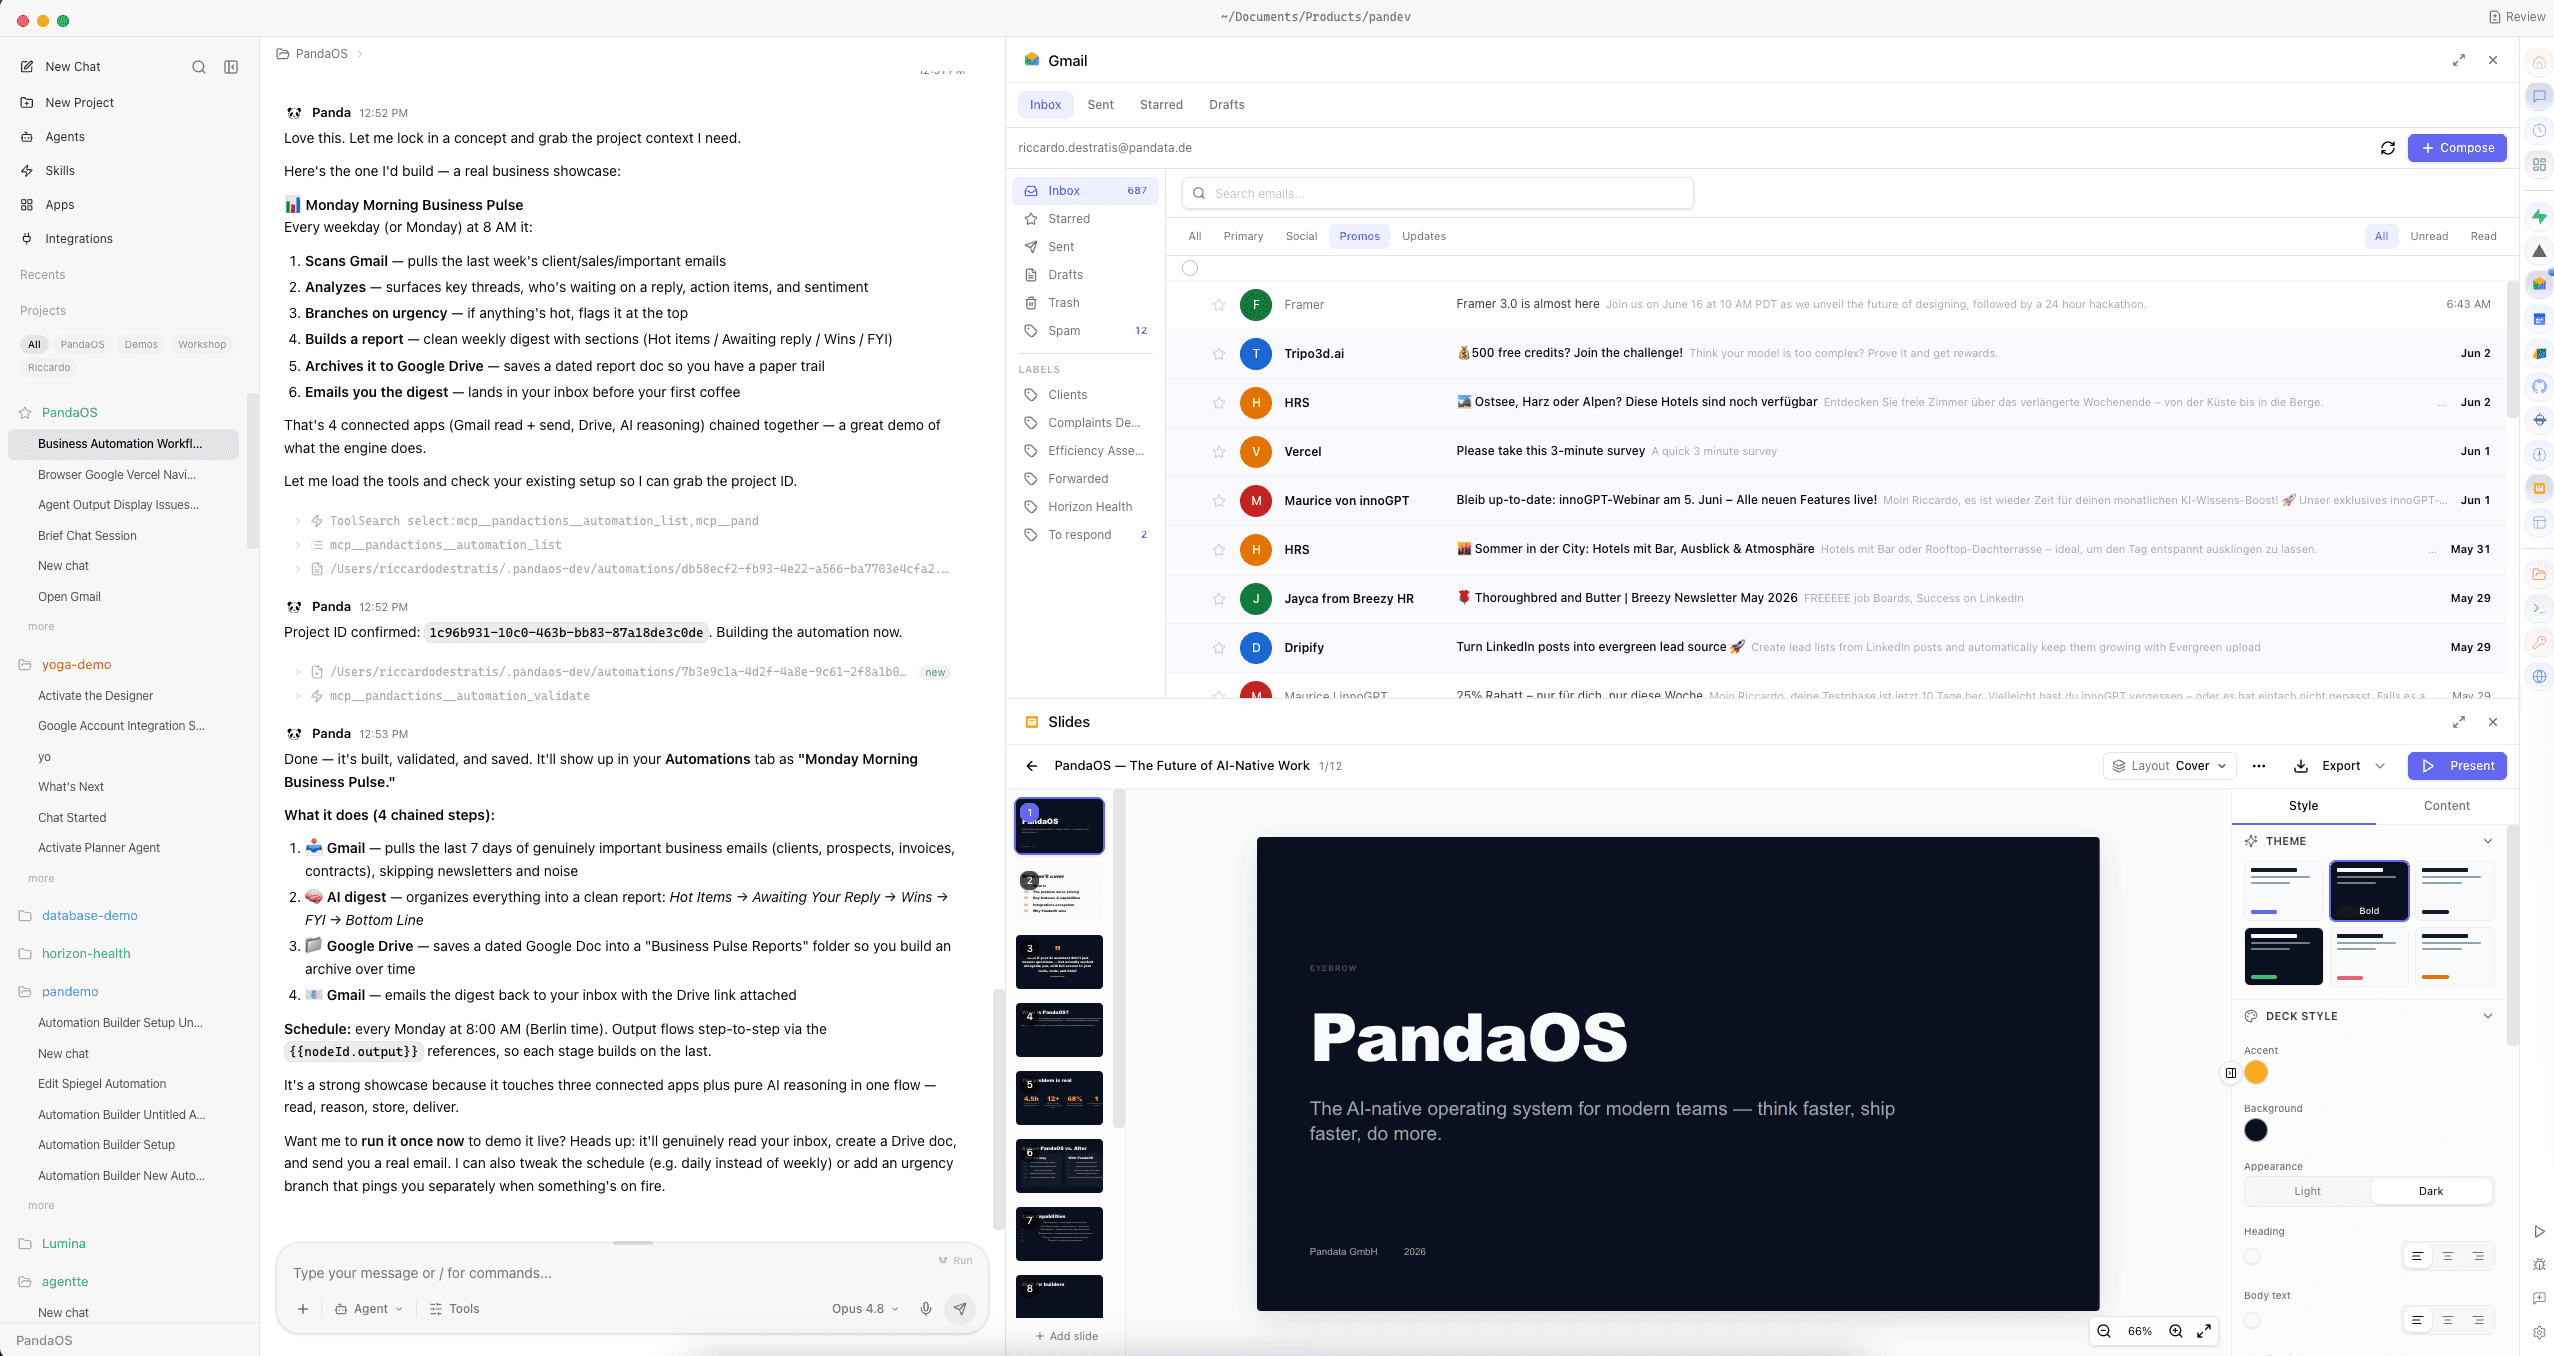Open Spam folder in Gmail
This screenshot has height=1356, width=2554.
1085,331
